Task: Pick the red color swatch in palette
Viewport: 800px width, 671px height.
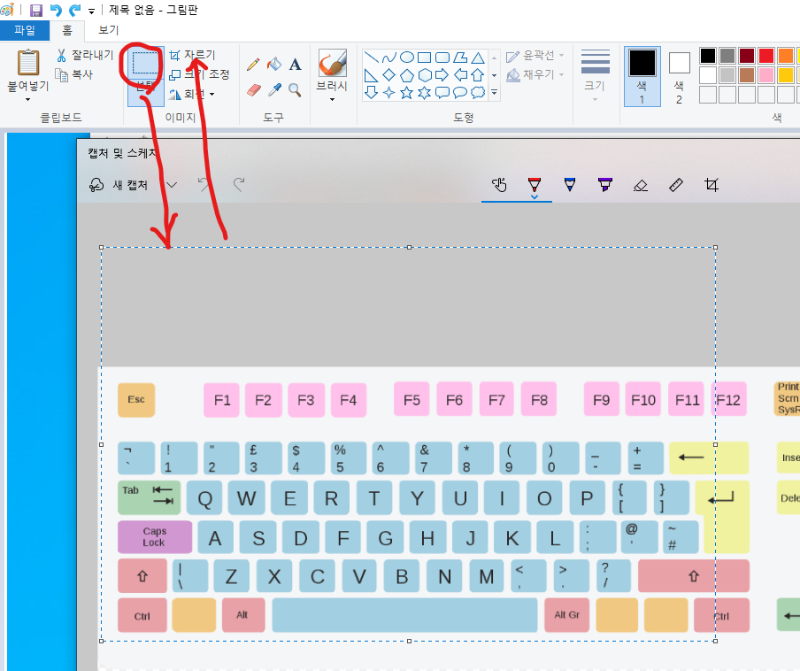Action: coord(767,56)
